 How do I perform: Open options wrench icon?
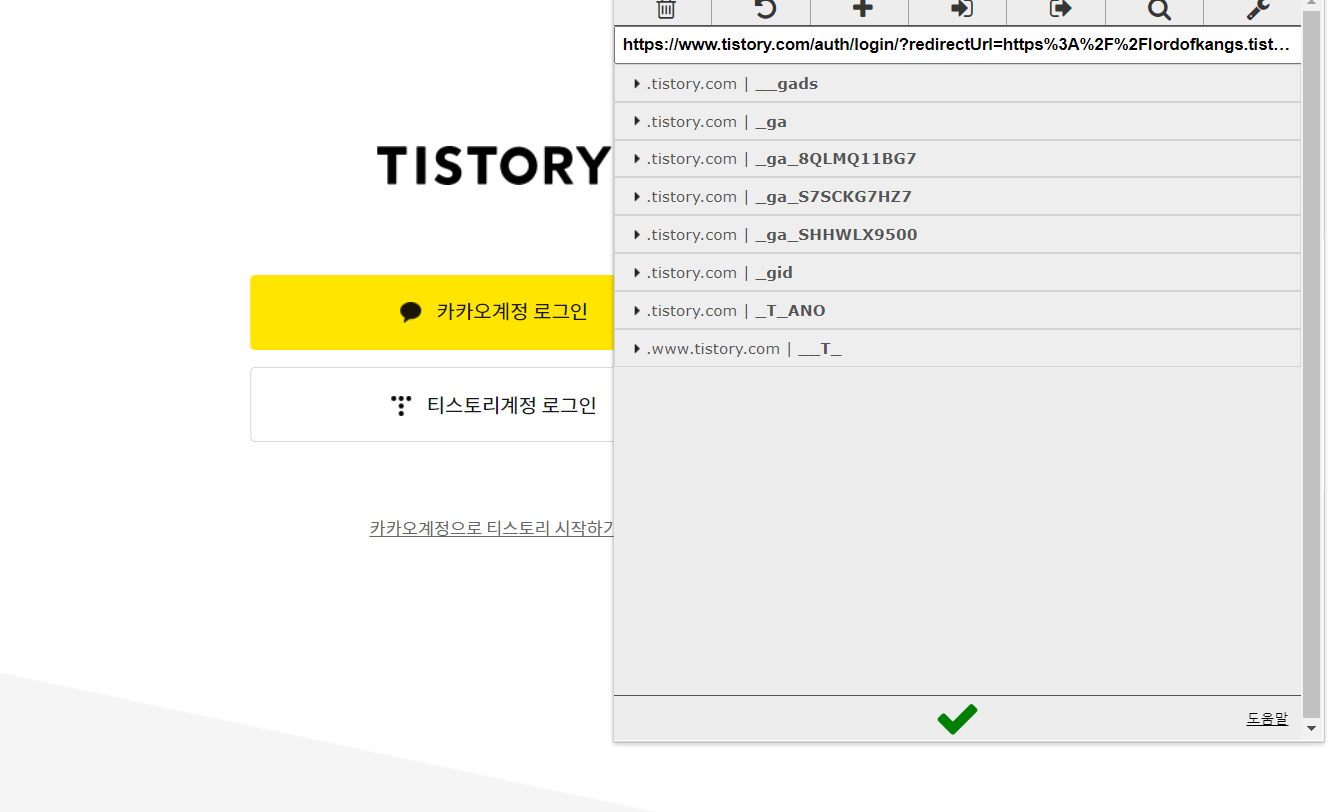click(1258, 10)
